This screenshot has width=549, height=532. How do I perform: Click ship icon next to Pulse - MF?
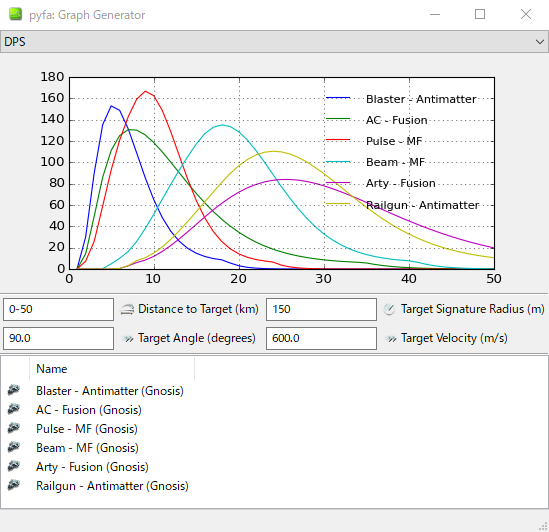14,428
